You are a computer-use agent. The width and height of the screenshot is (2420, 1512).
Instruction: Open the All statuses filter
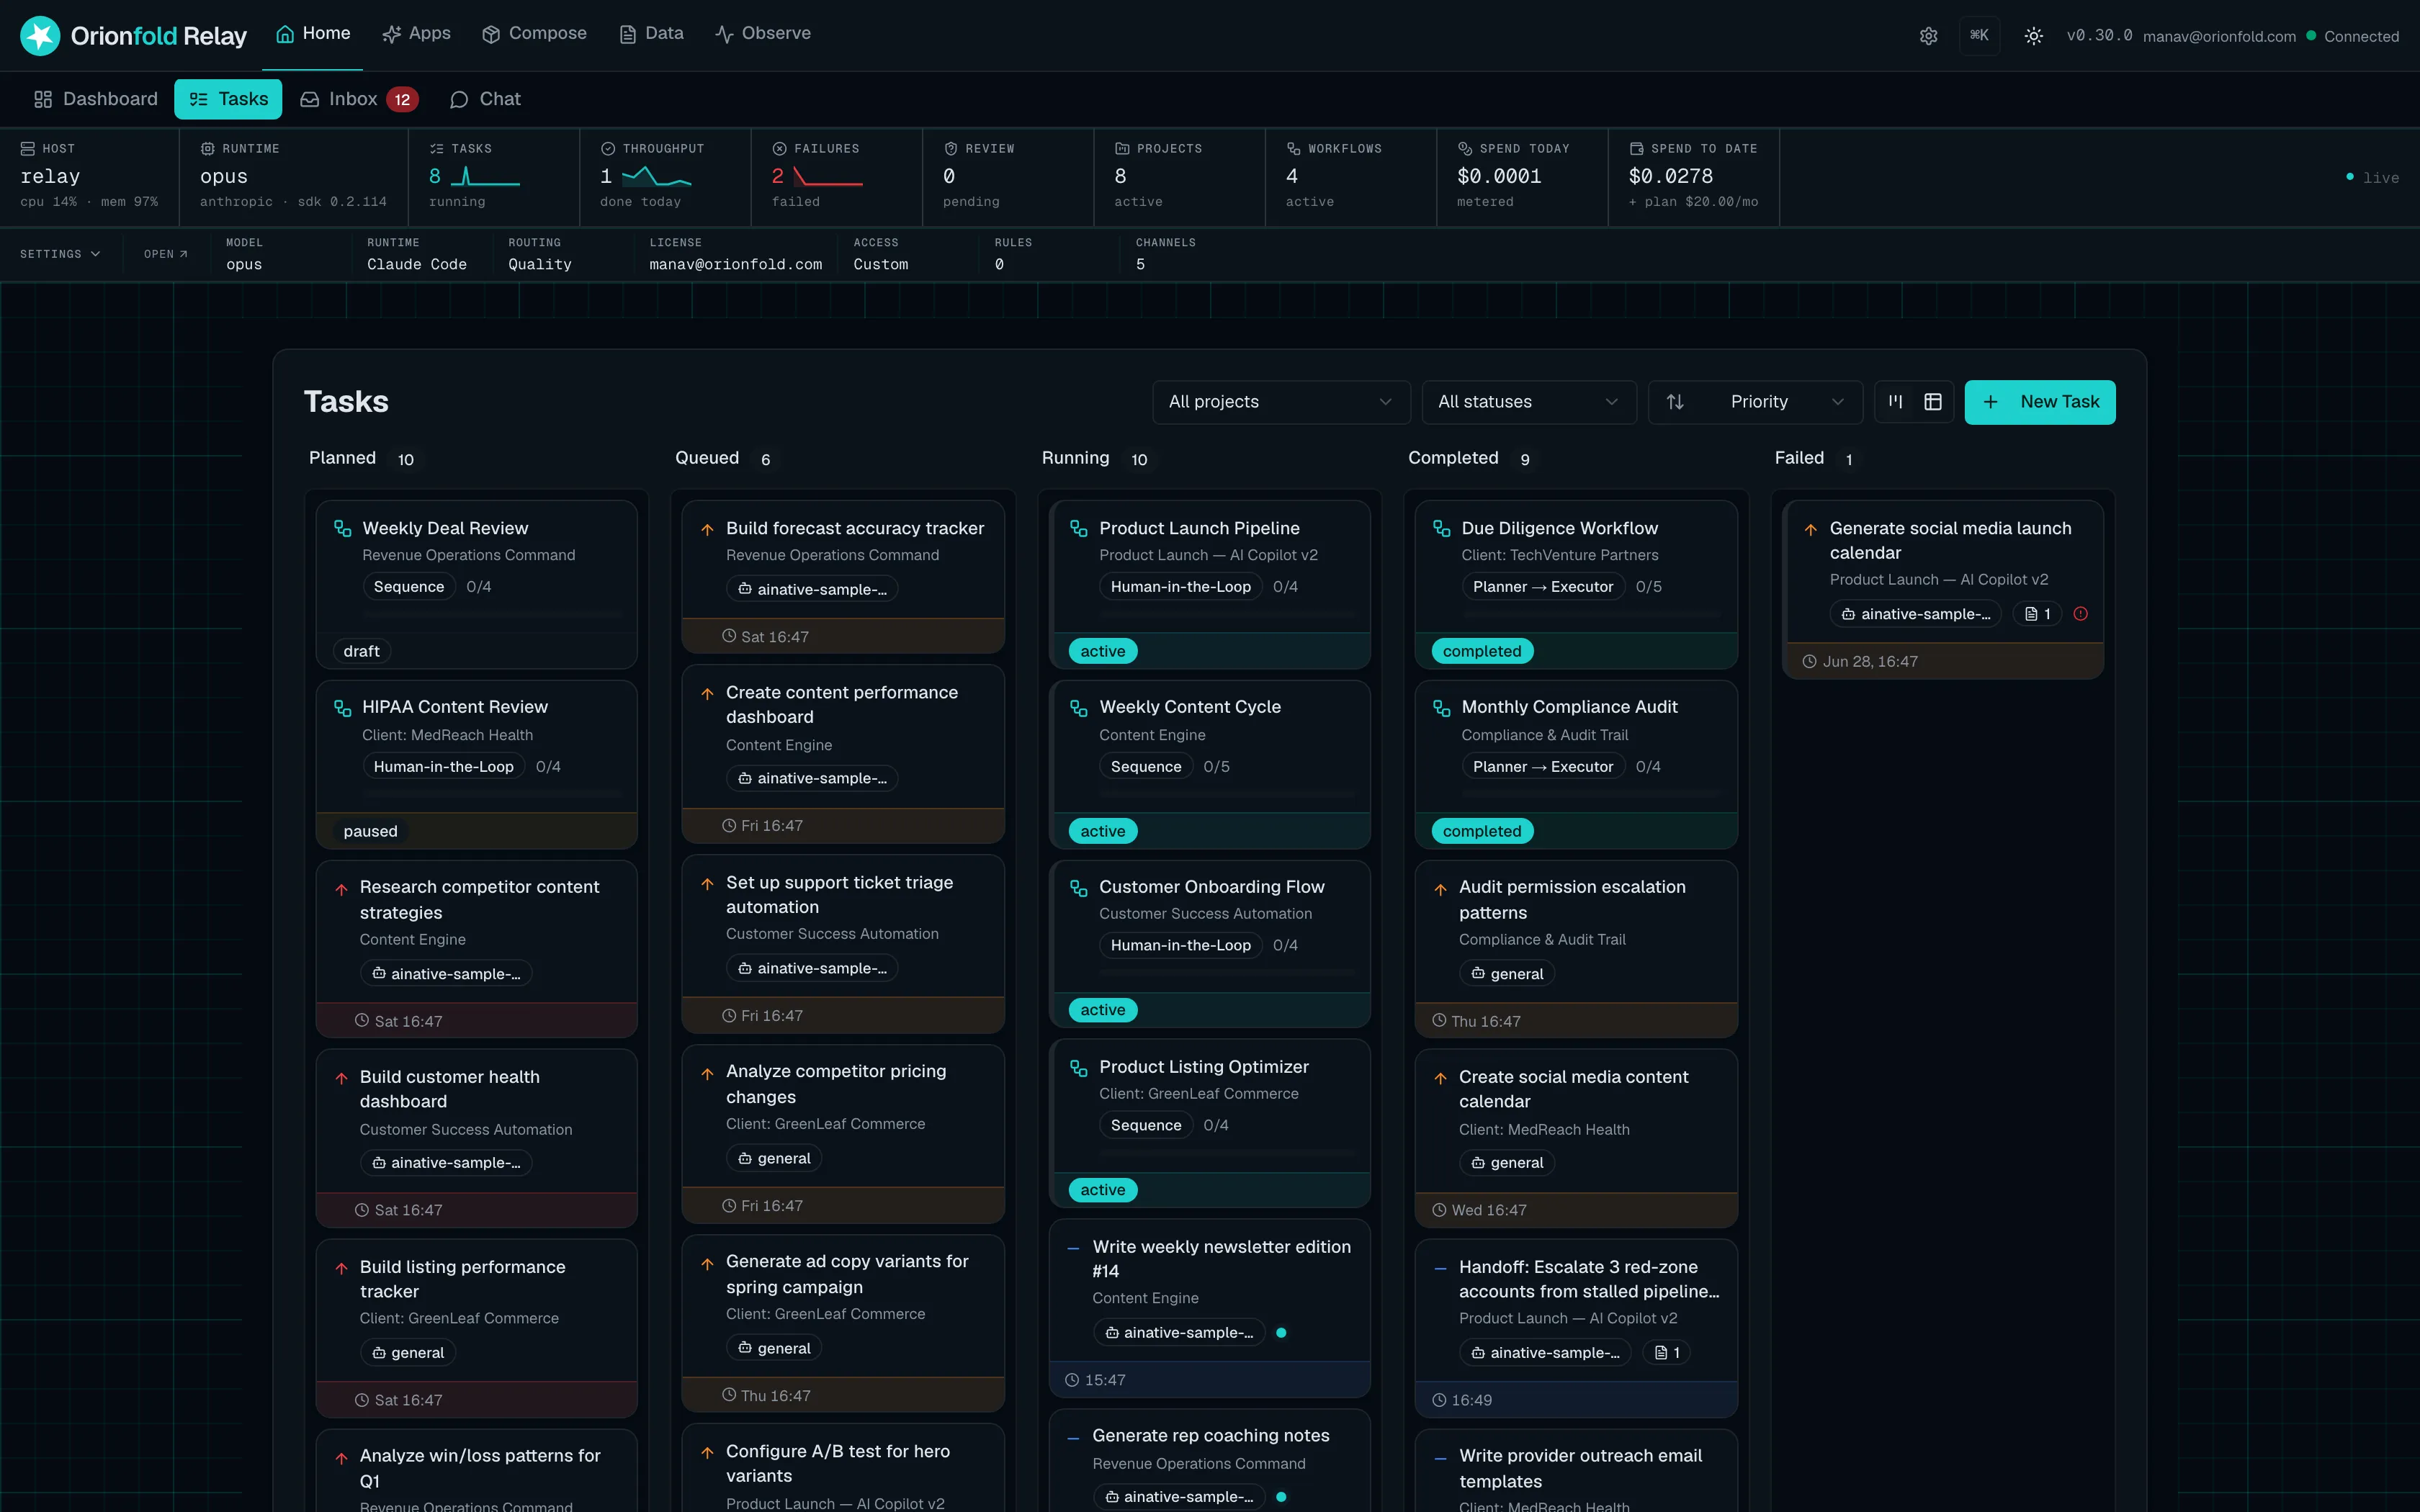click(1529, 402)
